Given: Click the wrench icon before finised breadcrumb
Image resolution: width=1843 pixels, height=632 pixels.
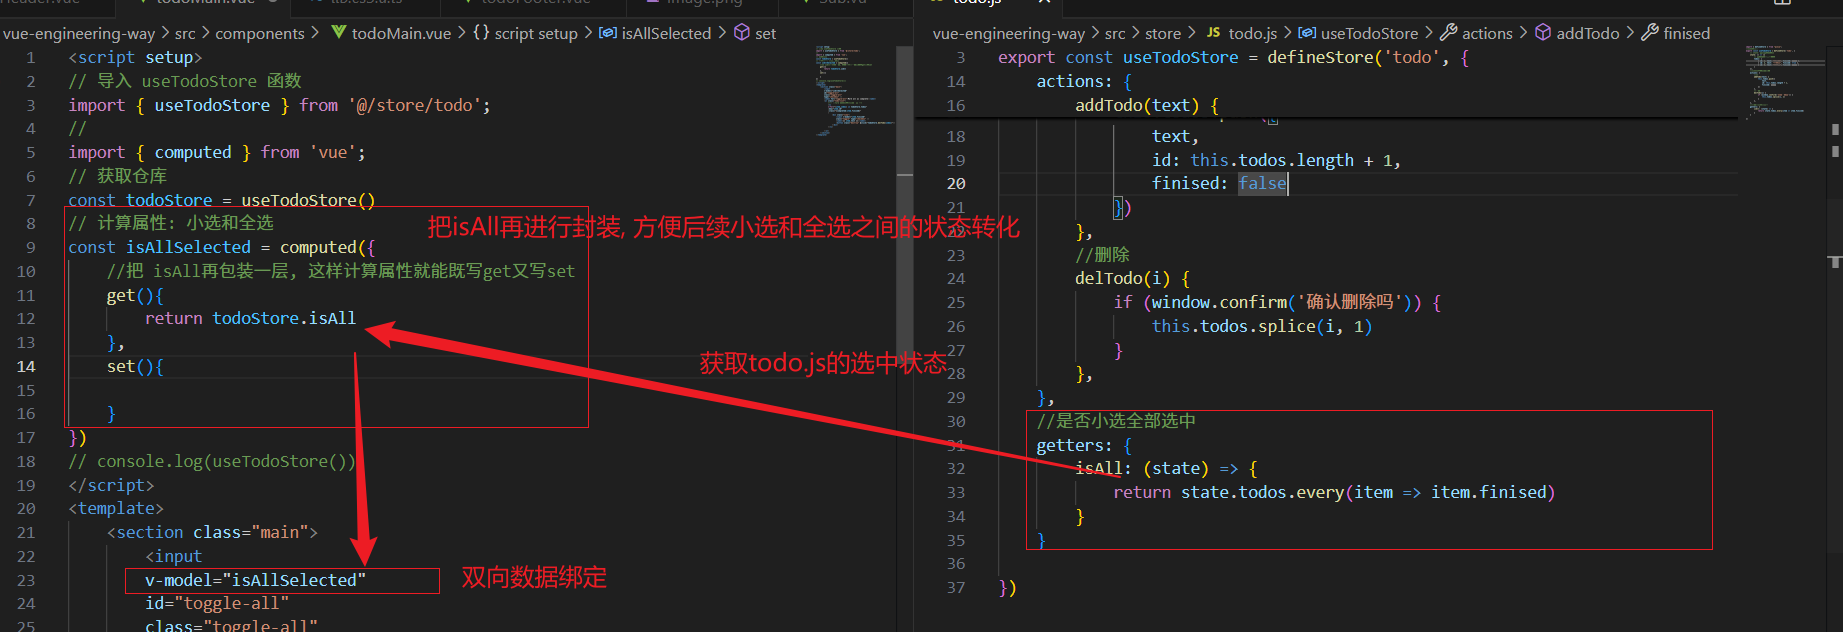Looking at the screenshot, I should 1650,33.
